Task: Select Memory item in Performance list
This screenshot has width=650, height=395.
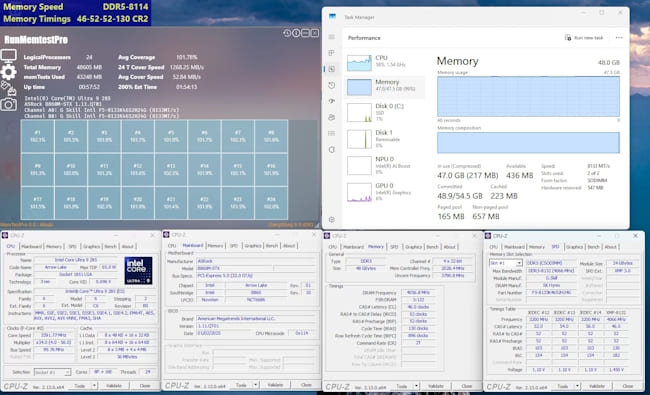Action: pyautogui.click(x=385, y=87)
